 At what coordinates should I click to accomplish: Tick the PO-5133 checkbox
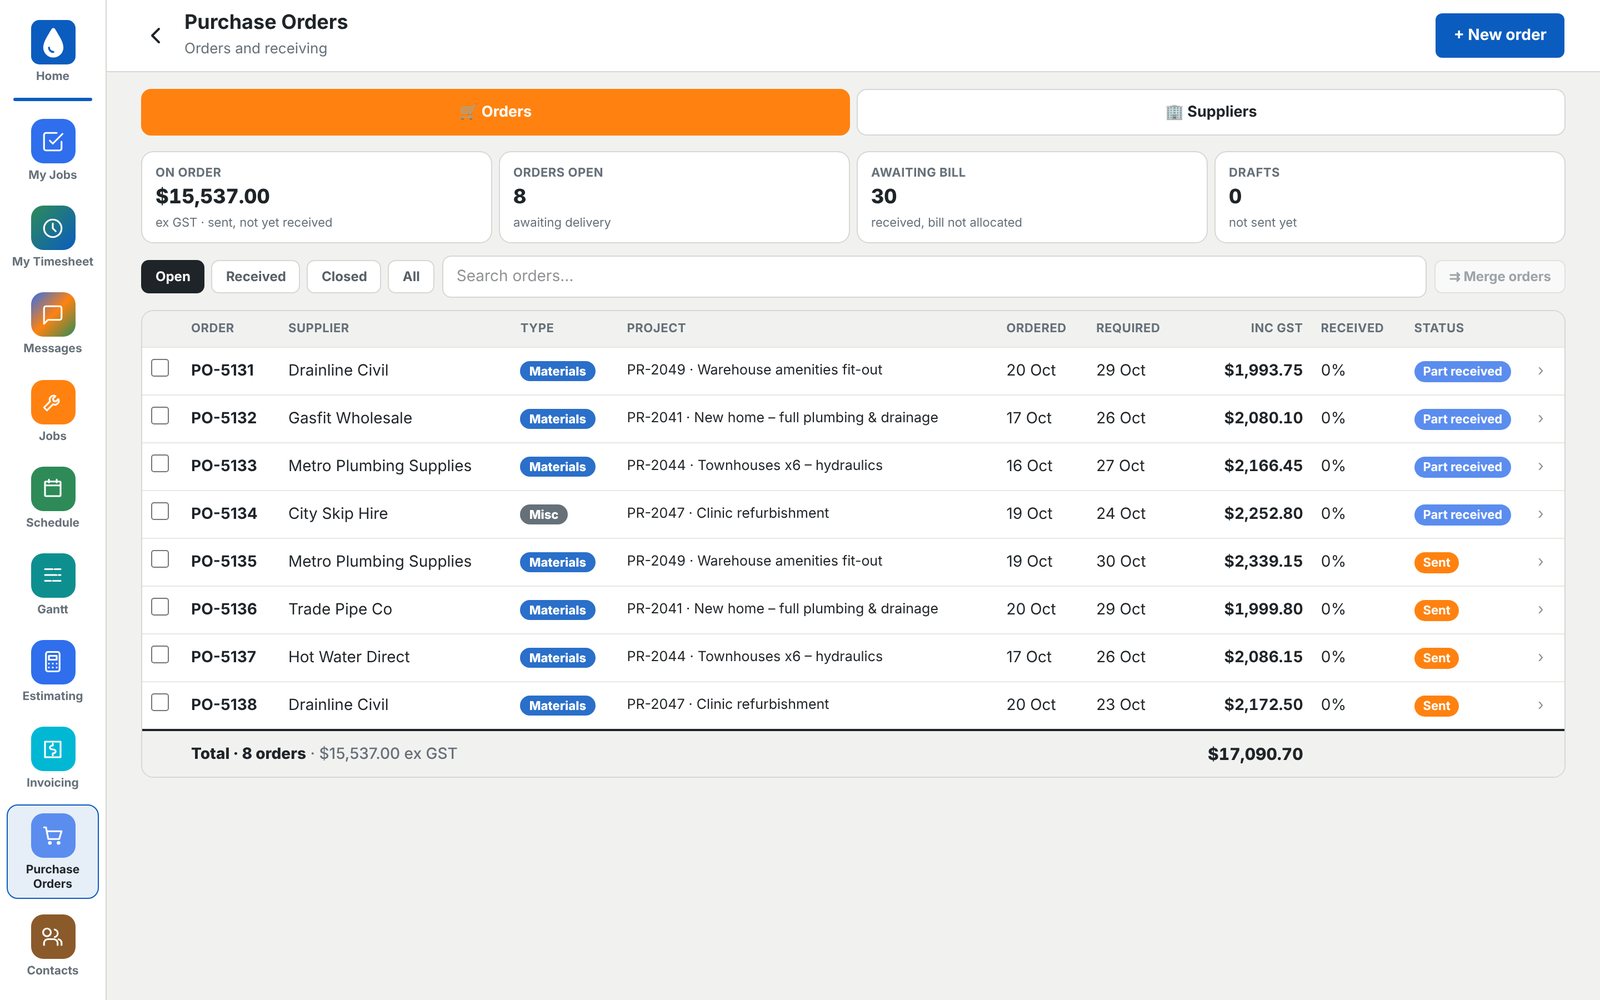[x=160, y=464]
